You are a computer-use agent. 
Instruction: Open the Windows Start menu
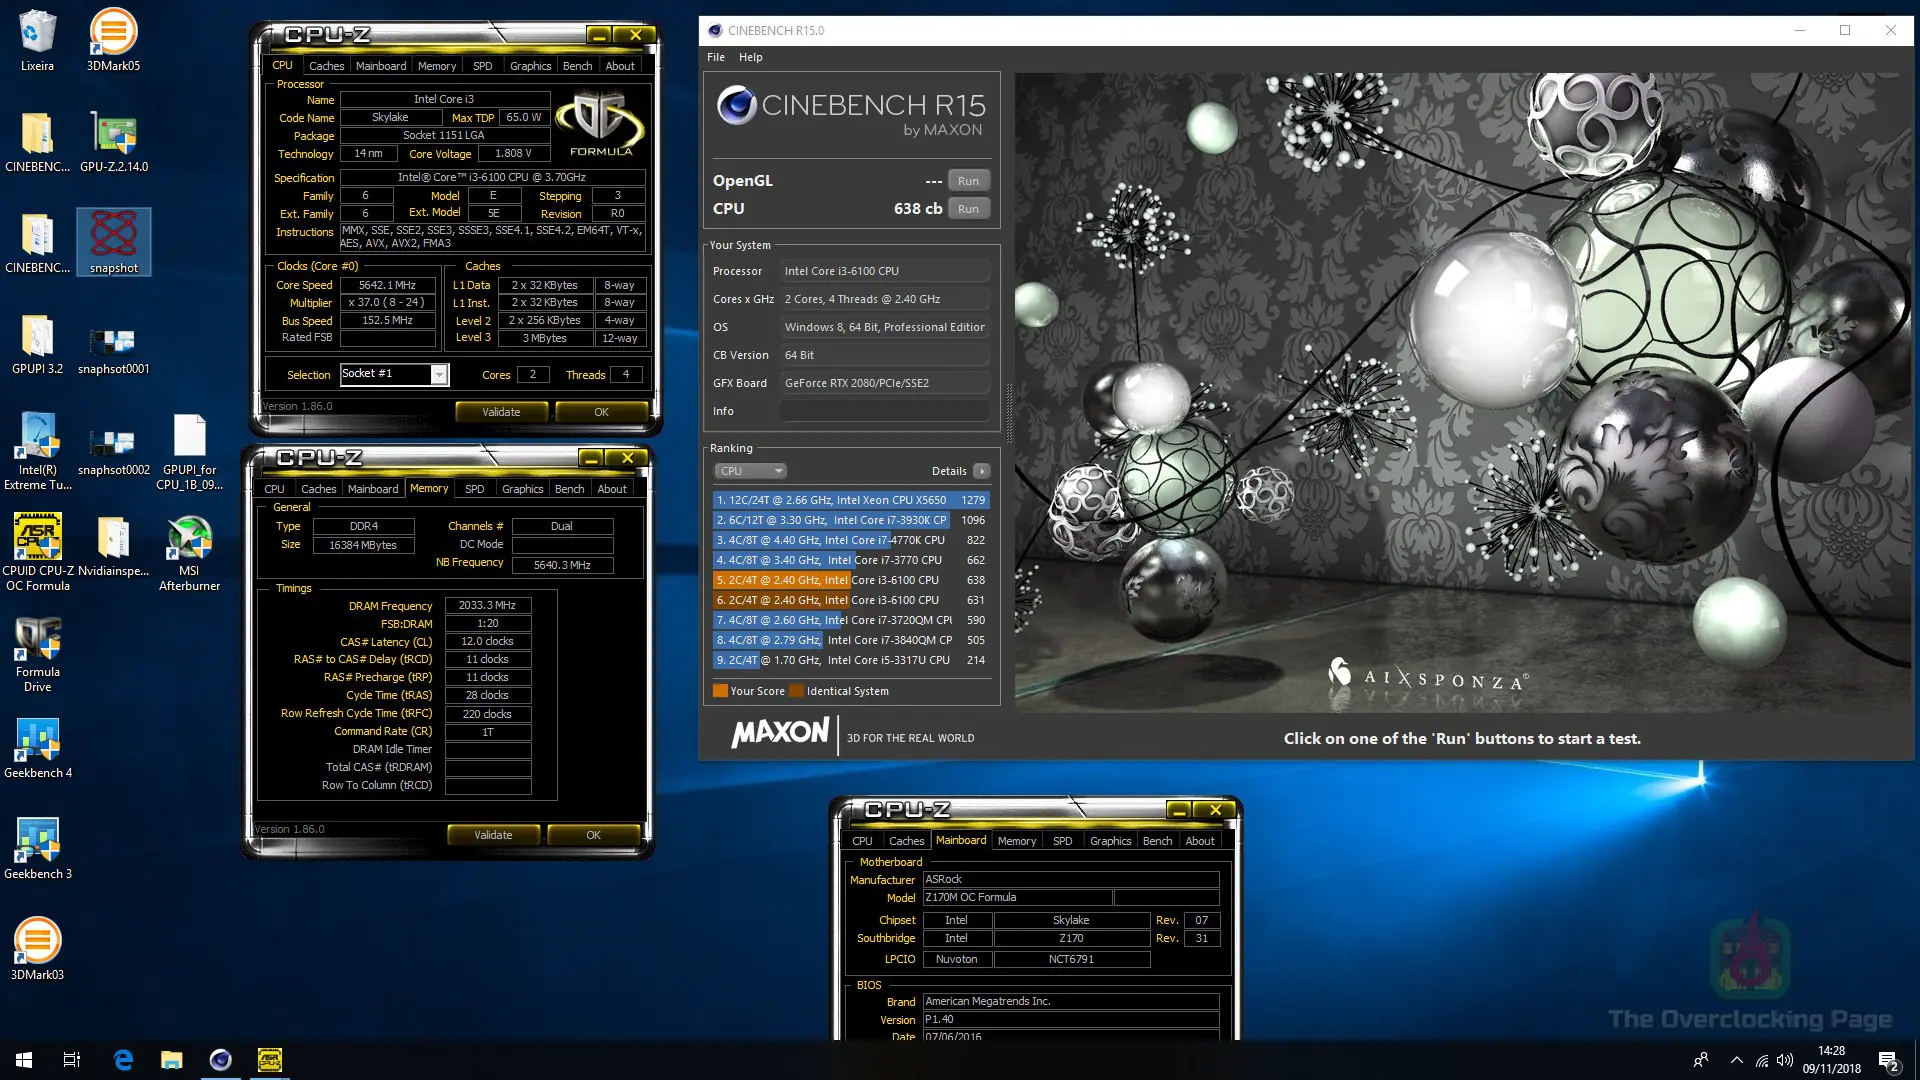[x=24, y=1060]
